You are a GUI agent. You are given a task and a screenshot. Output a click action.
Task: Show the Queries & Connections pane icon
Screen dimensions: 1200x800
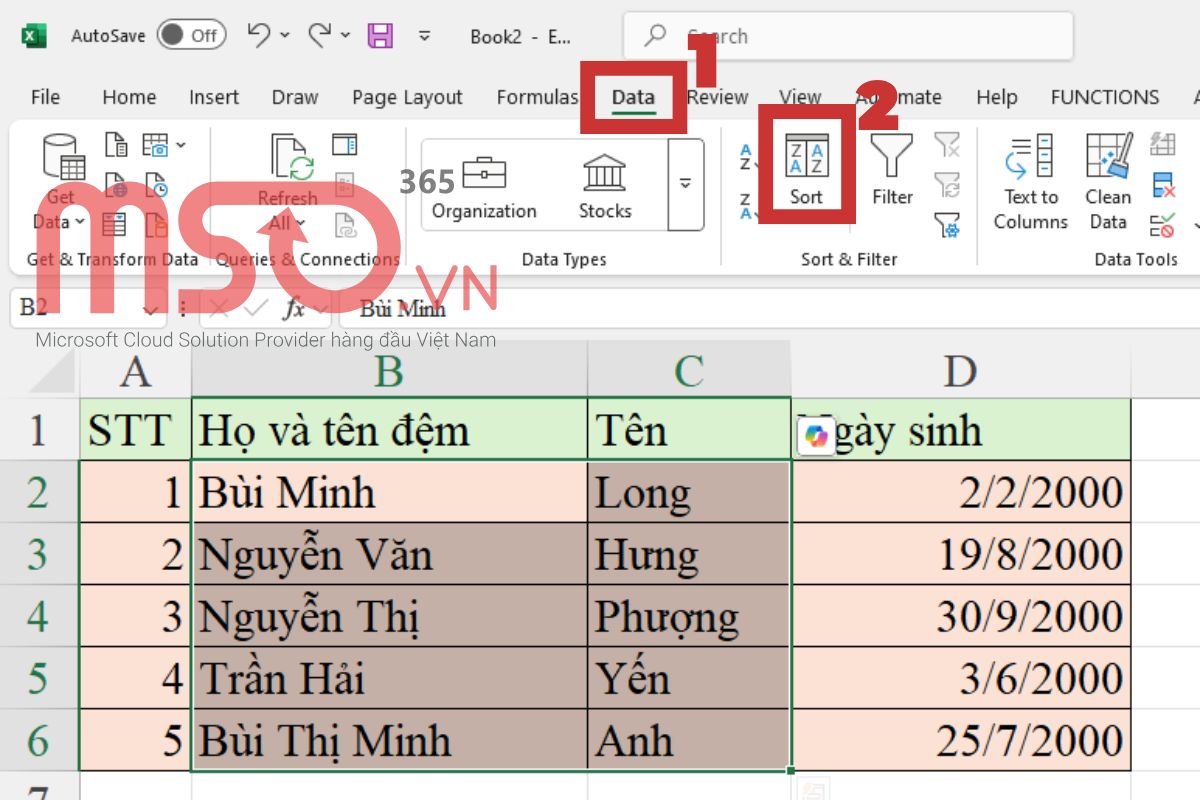pyautogui.click(x=345, y=145)
